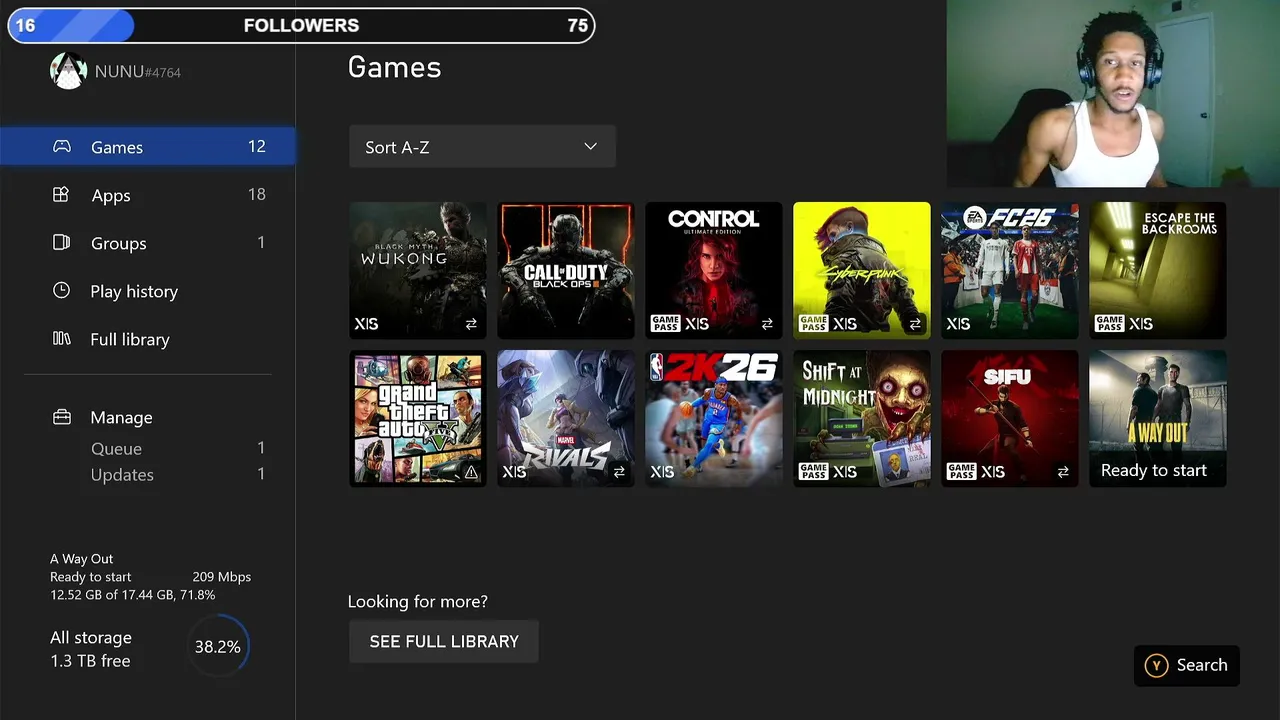1280x720 pixels.
Task: Click the storage usage ring showing 38.2%
Action: tap(218, 647)
